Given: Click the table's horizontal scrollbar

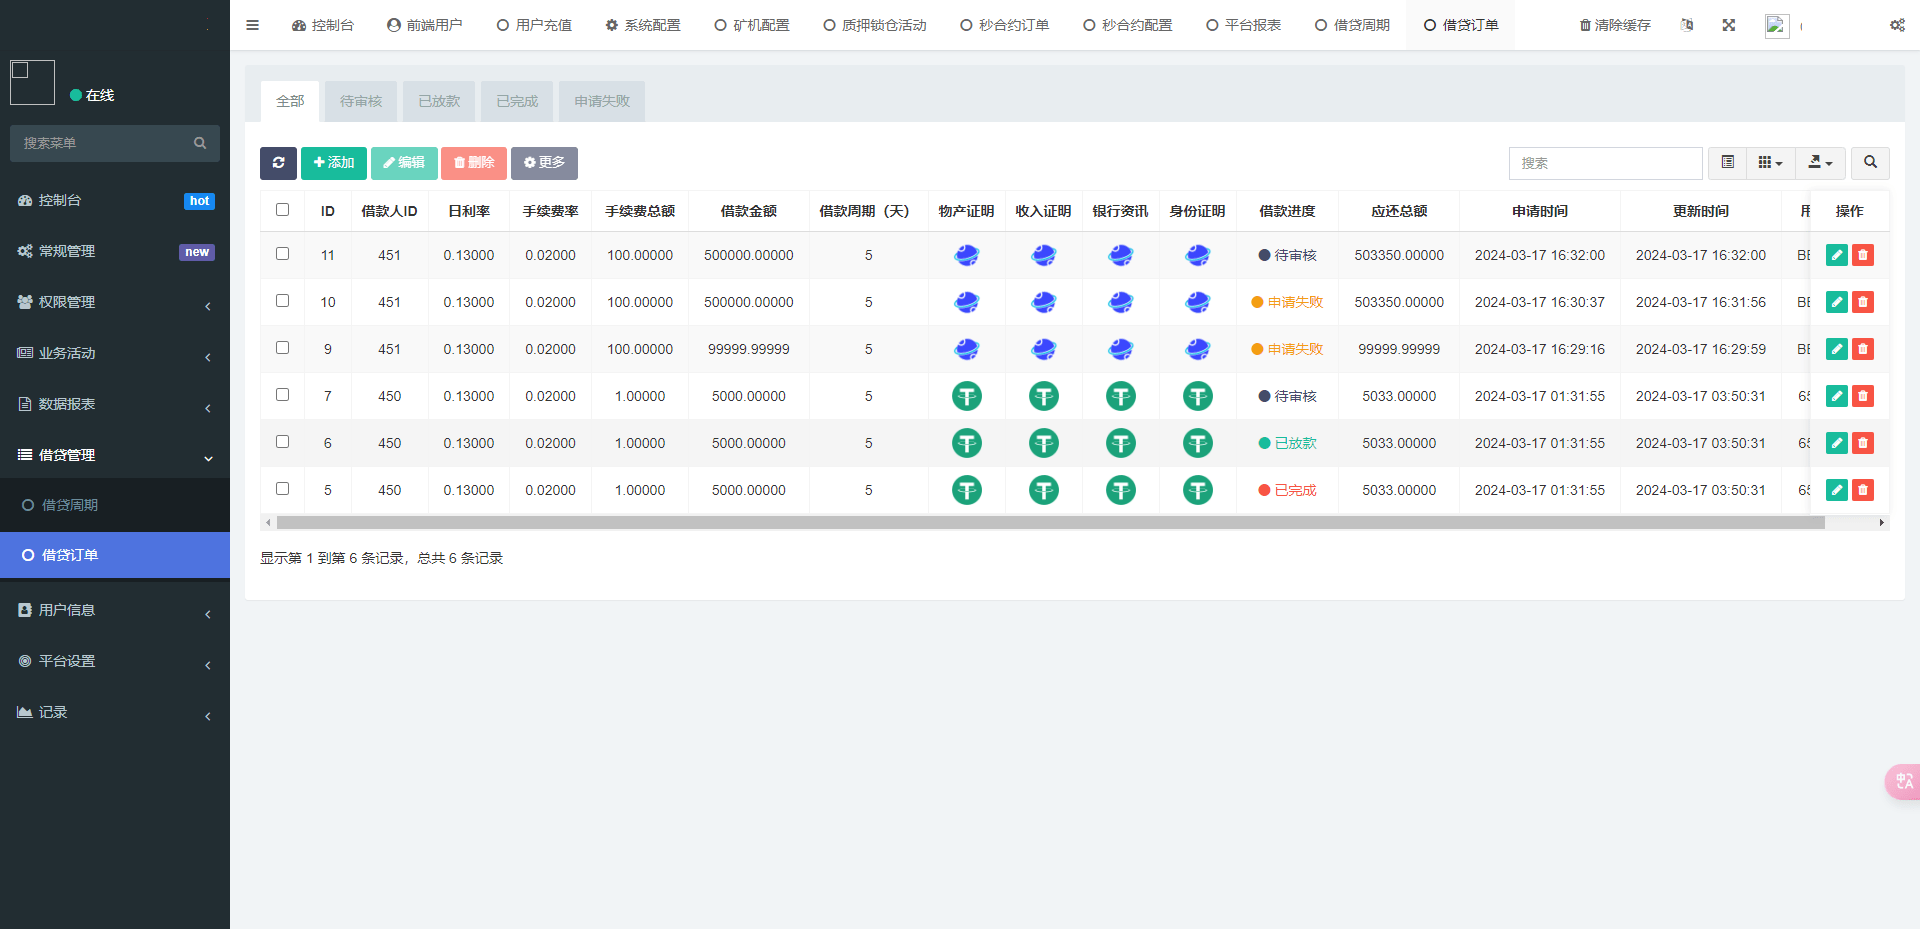Looking at the screenshot, I should [x=1050, y=522].
